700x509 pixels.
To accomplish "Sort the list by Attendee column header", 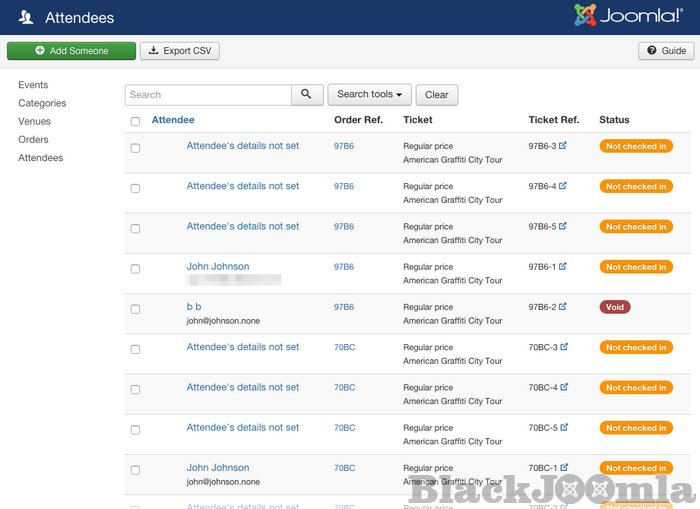I will coord(173,120).
